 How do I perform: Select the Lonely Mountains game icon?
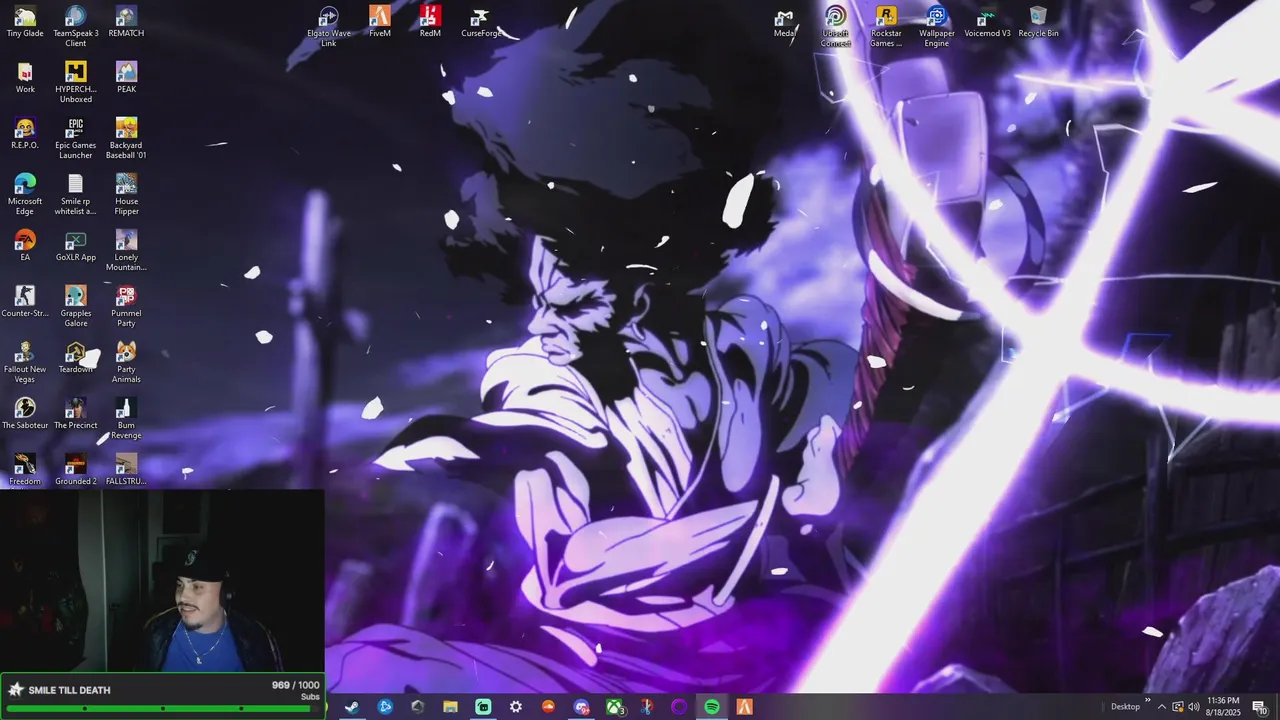[x=126, y=251]
